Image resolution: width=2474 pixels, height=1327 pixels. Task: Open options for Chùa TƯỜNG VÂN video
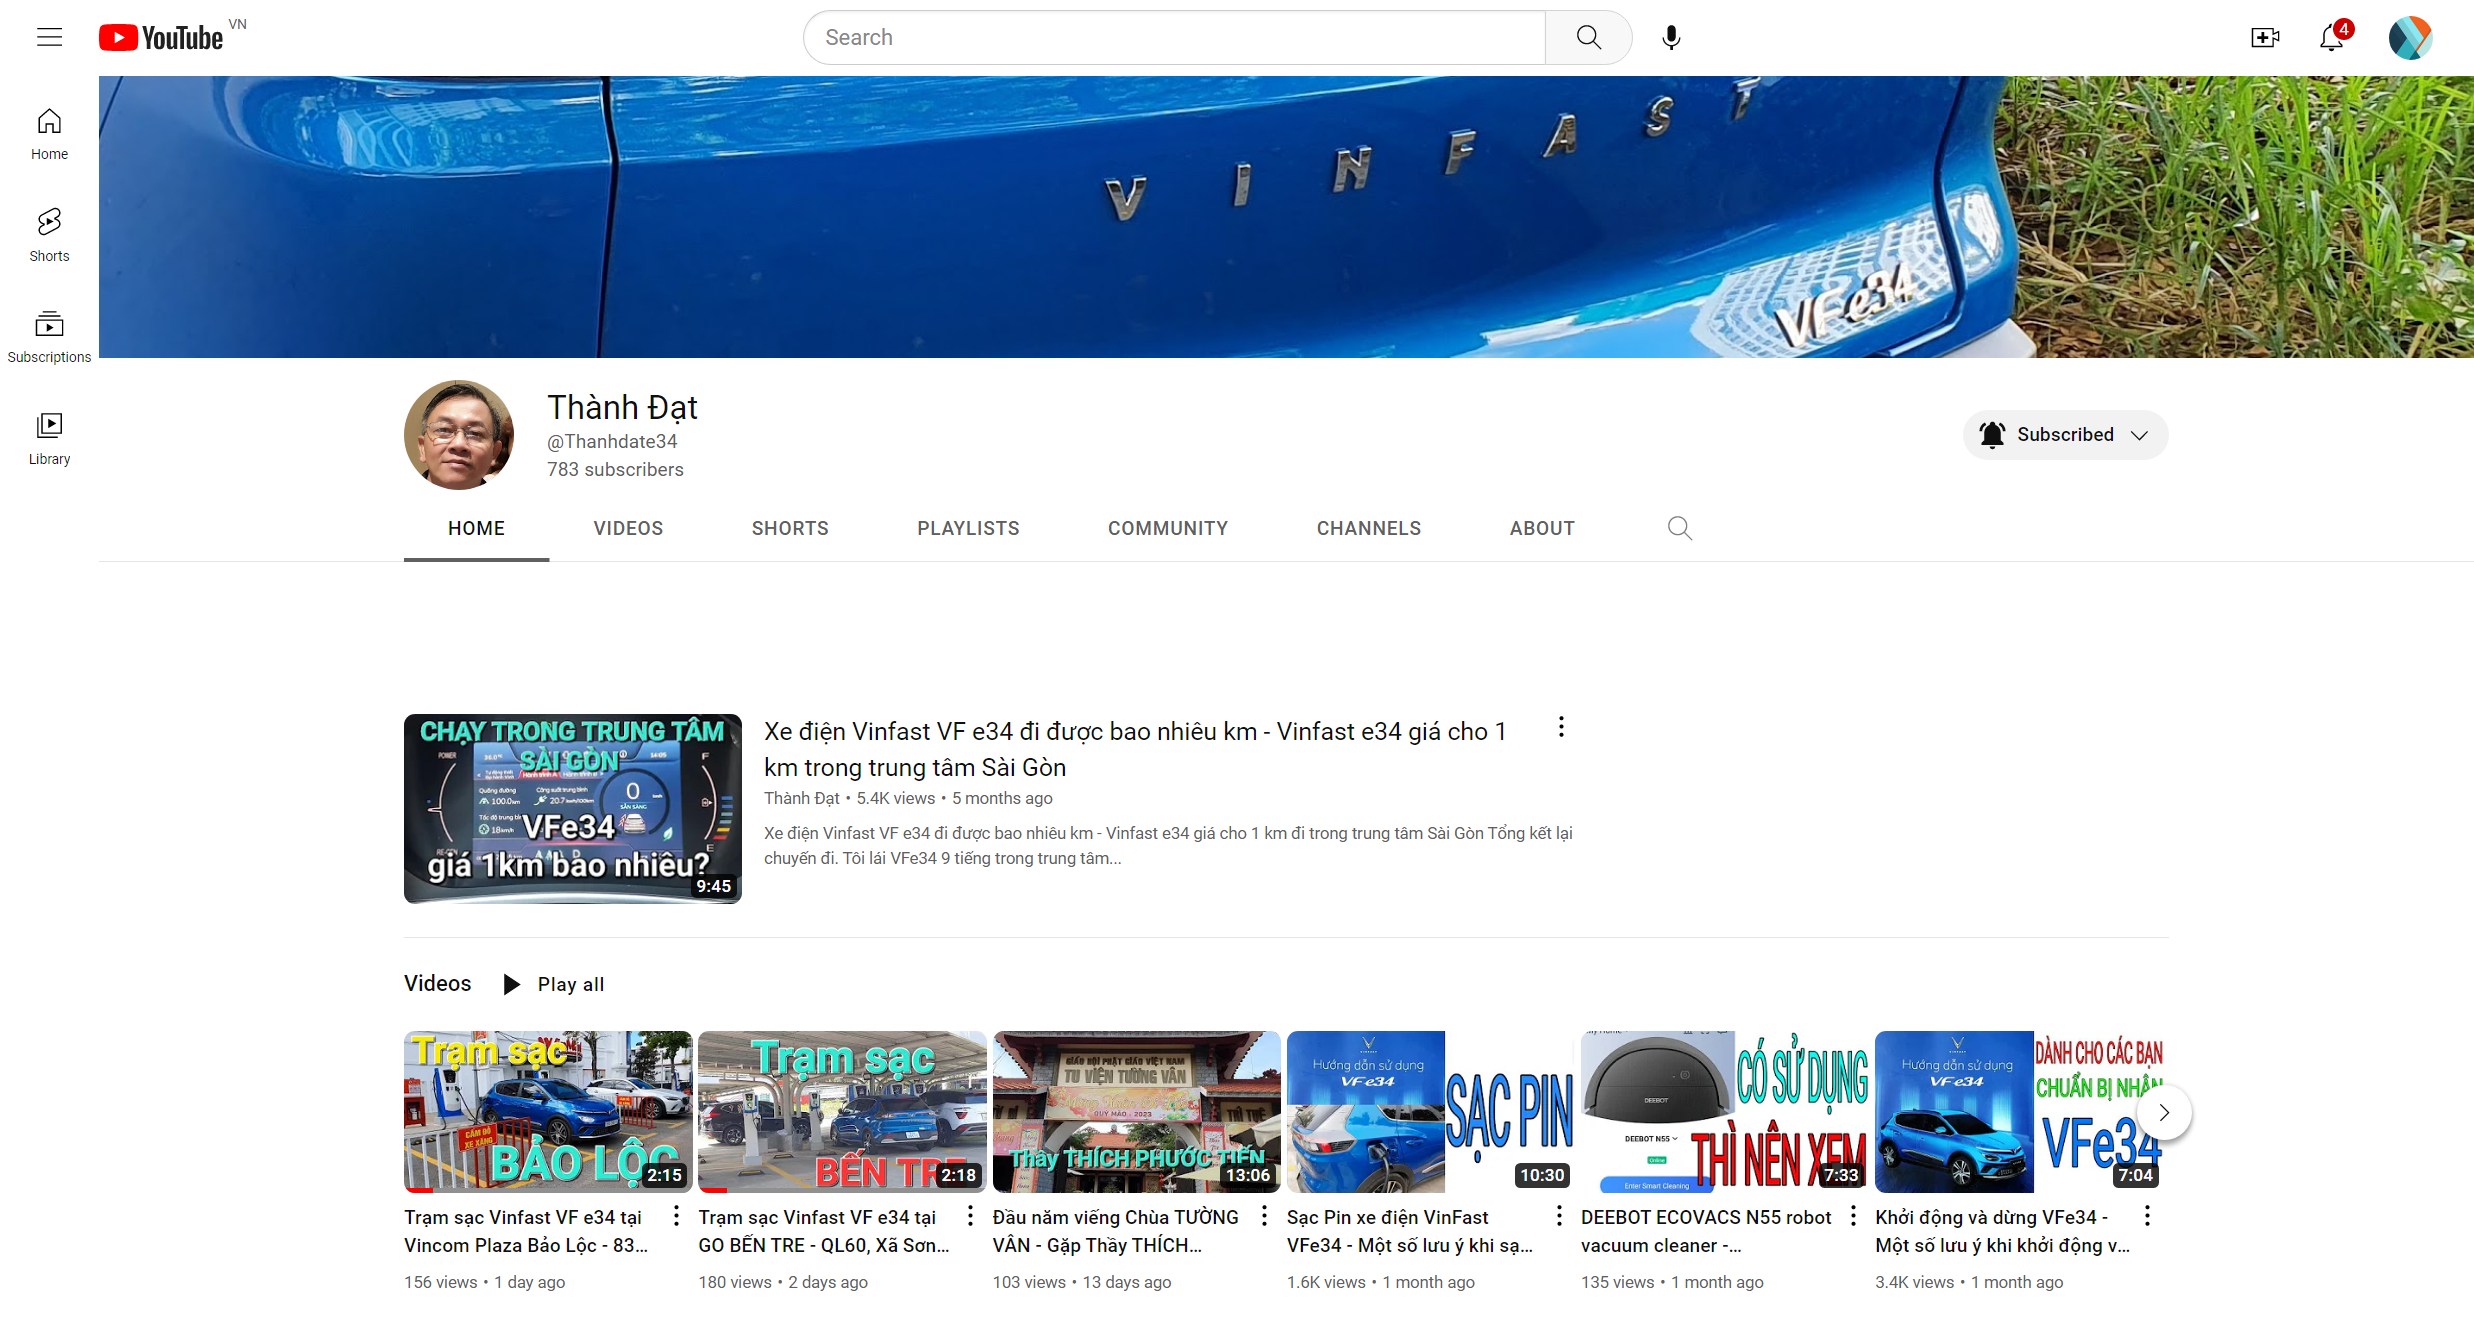point(1264,1216)
